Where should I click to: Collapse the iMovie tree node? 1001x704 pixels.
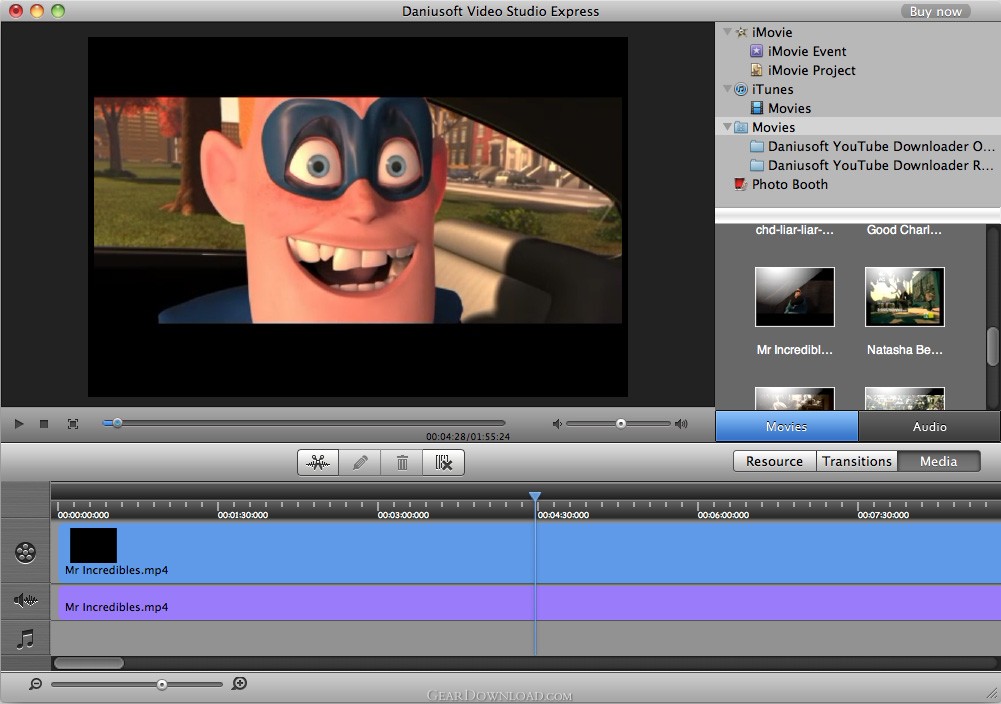(x=727, y=31)
